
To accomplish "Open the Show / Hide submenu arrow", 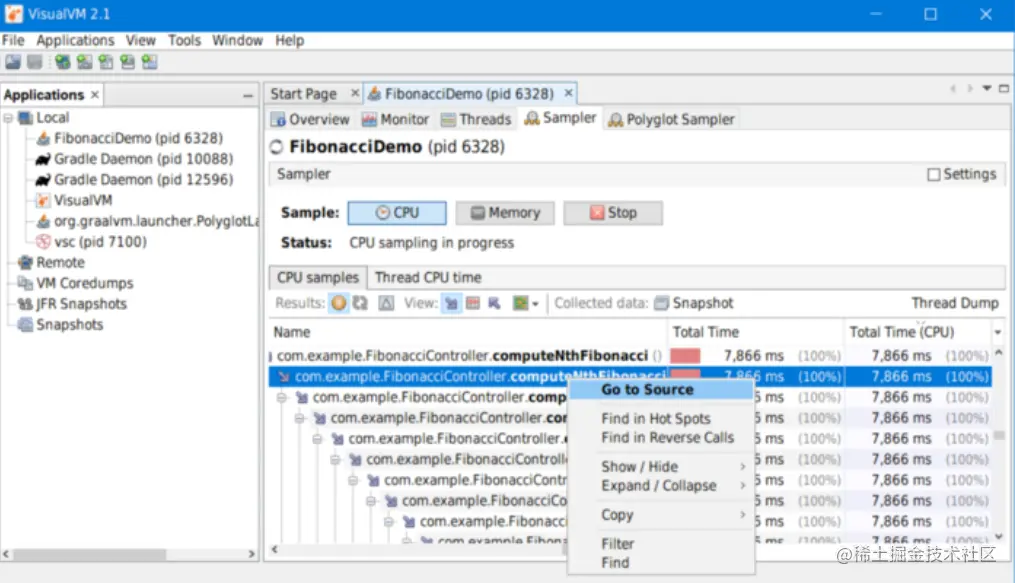I will [742, 467].
